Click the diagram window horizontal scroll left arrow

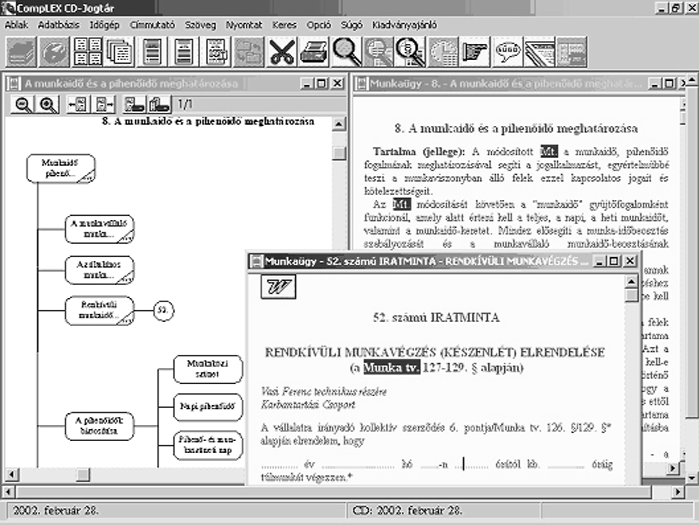coord(12,474)
